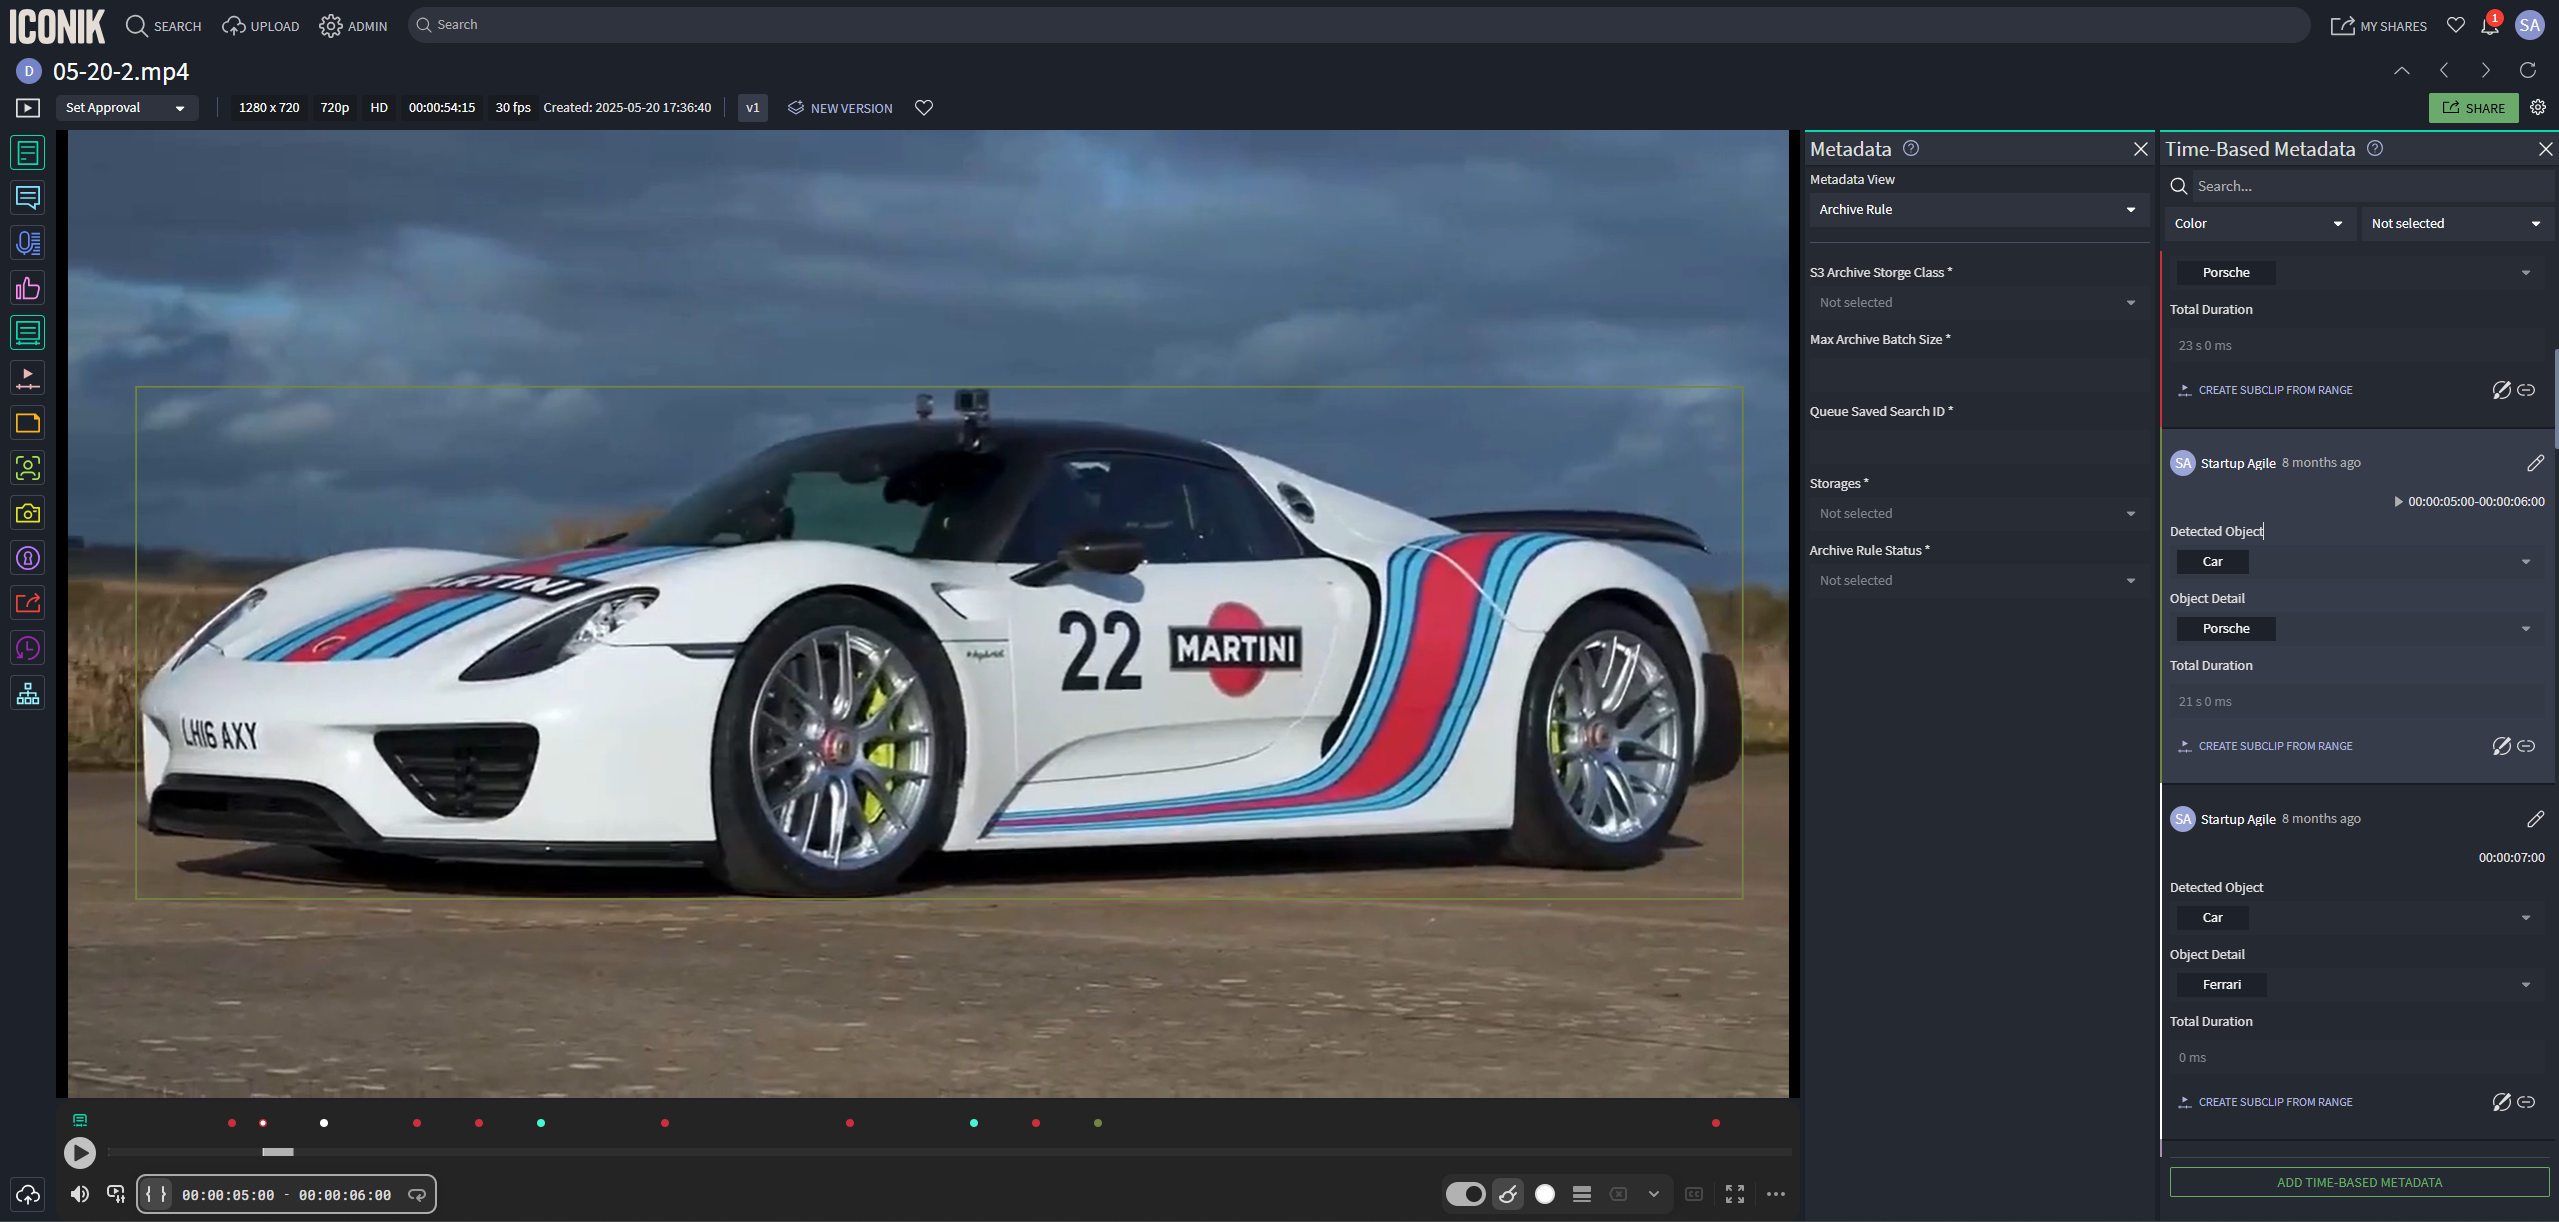Open the Color filter dropdown
The height and width of the screenshot is (1222, 2559).
[x=2259, y=224]
